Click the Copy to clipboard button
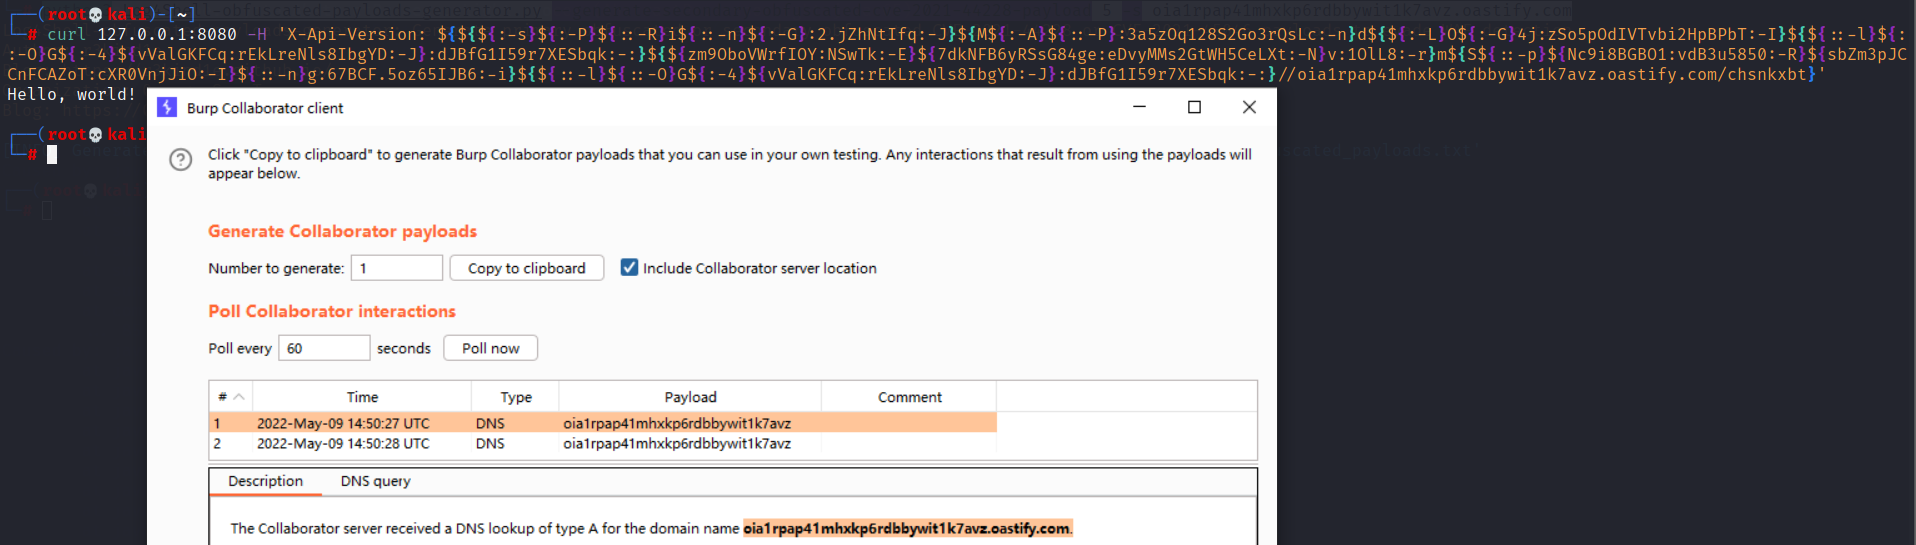 [527, 268]
